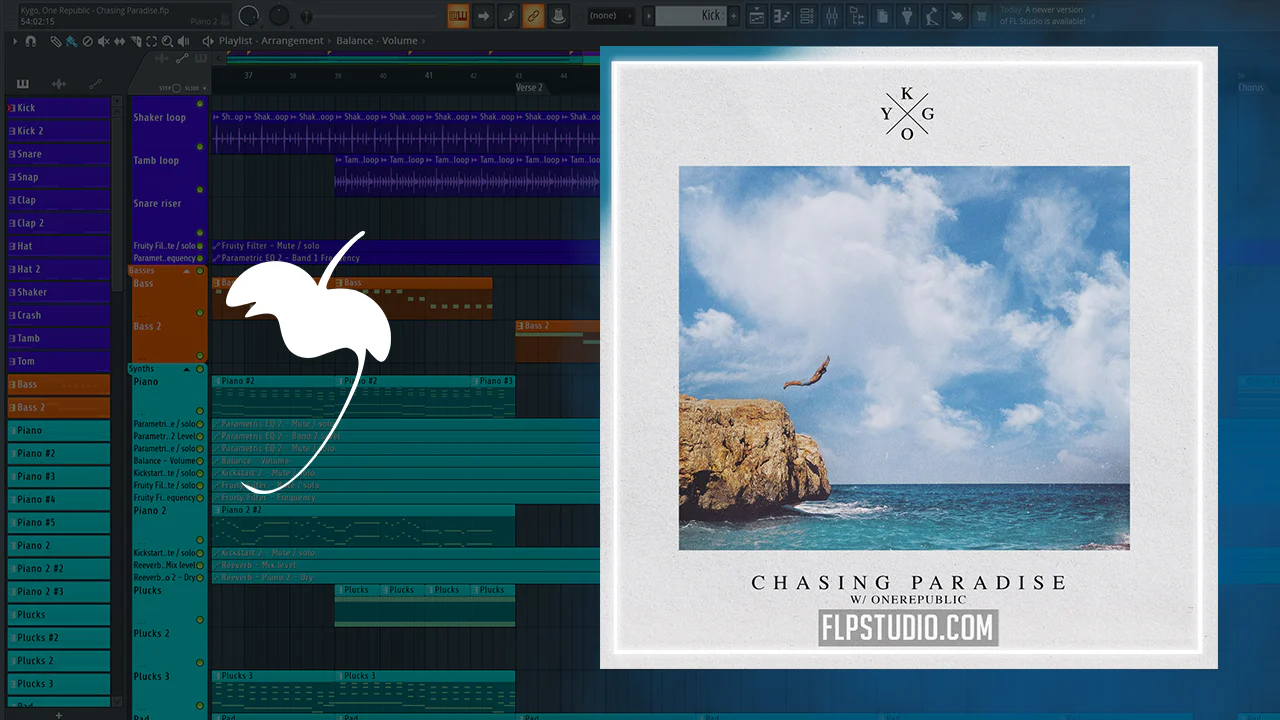Adjust the main pitch knob in top bar
Viewport: 1280px width, 720px height.
point(279,15)
